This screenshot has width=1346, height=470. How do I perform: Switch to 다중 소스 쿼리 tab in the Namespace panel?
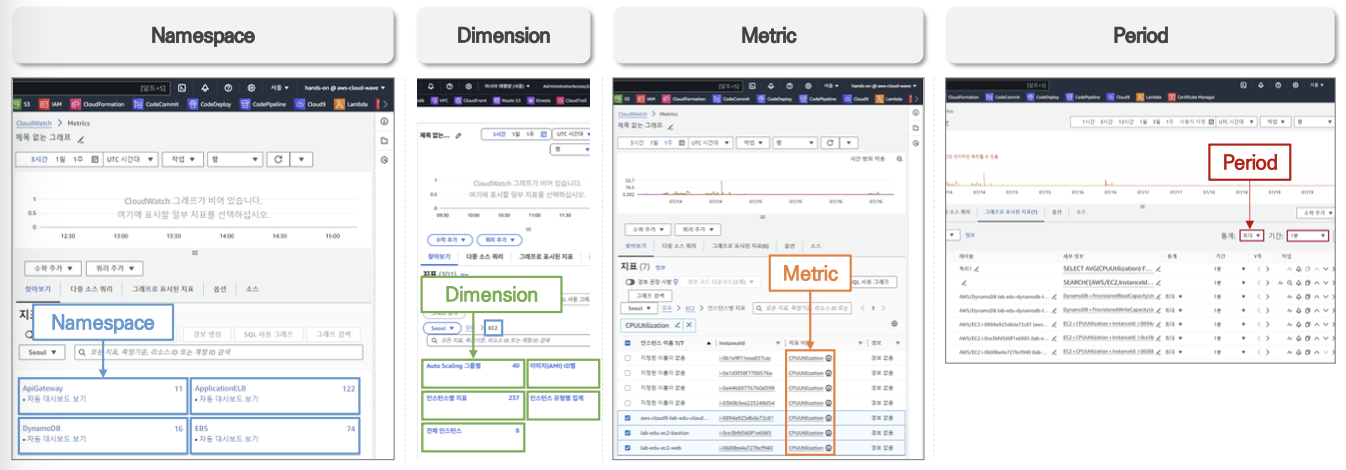pyautogui.click(x=94, y=289)
